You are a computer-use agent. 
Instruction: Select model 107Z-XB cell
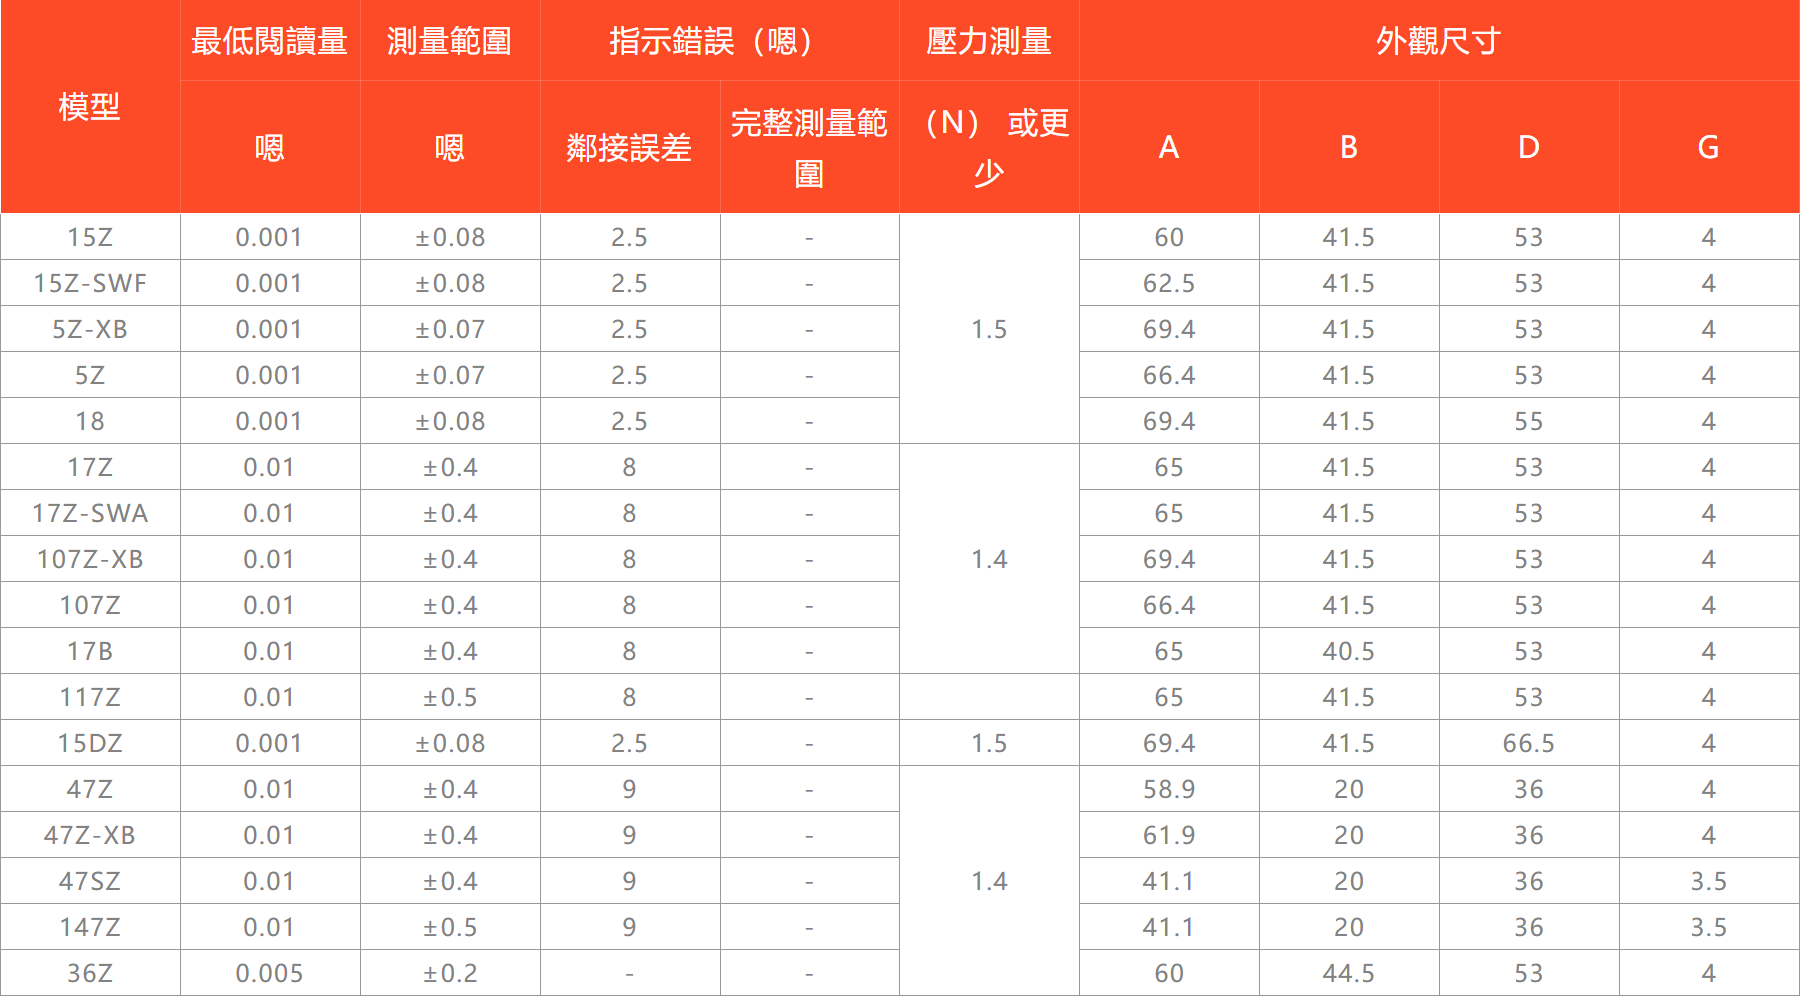pos(90,559)
